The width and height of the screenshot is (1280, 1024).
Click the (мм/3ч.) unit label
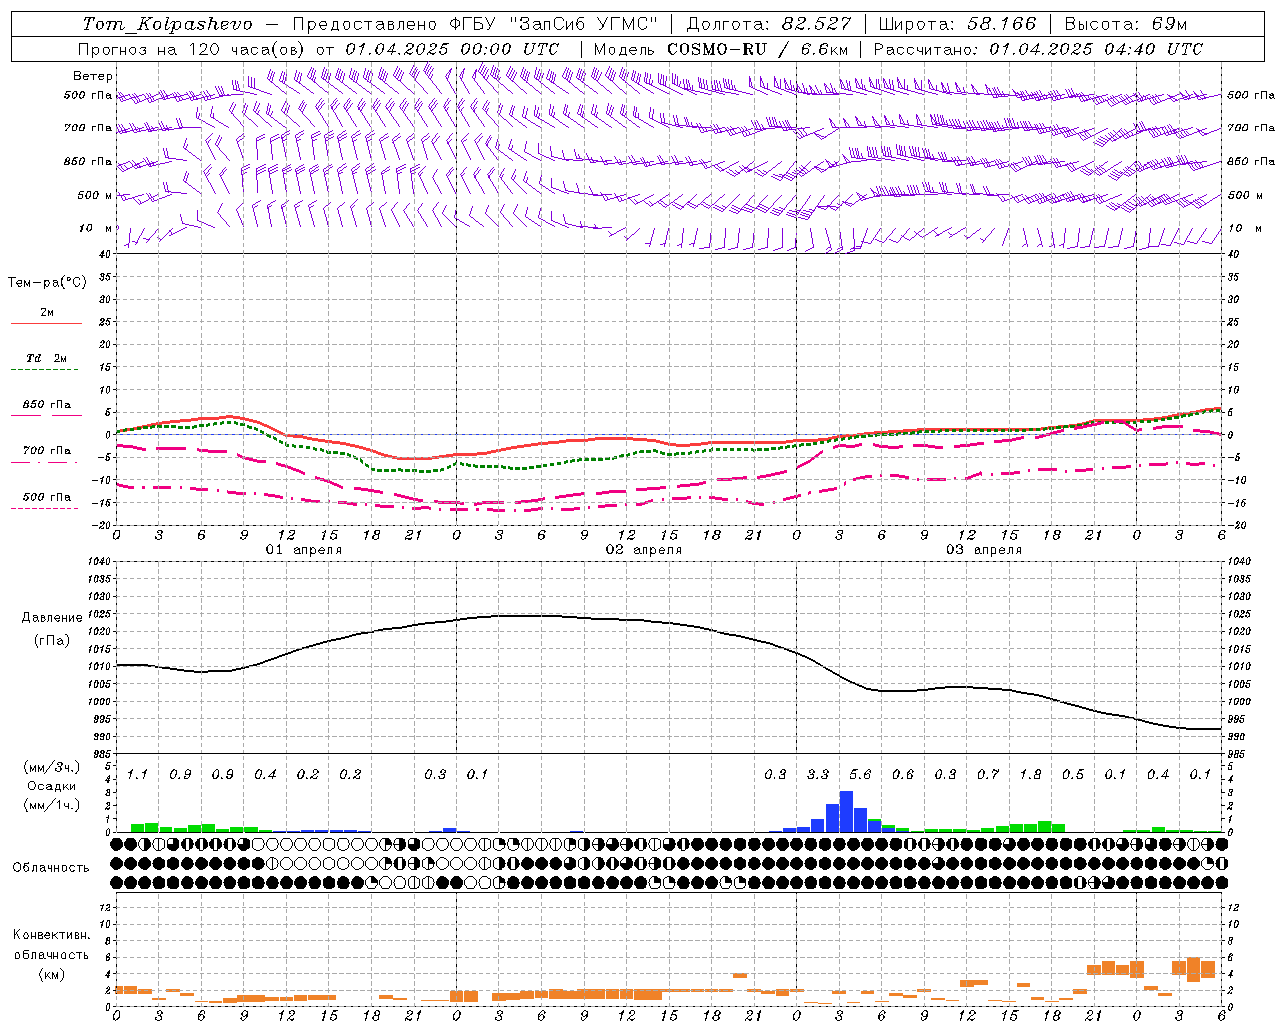coord(52,767)
